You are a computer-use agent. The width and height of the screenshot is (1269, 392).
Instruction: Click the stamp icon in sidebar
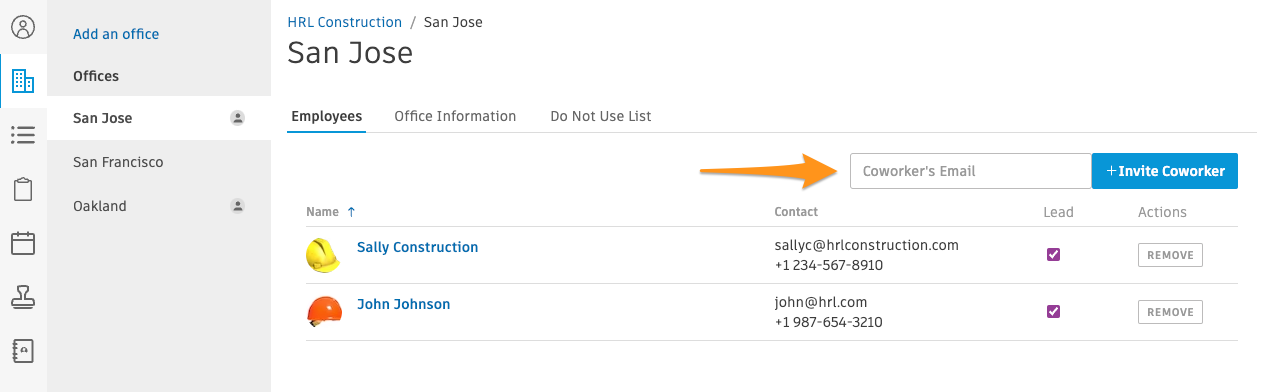22,297
